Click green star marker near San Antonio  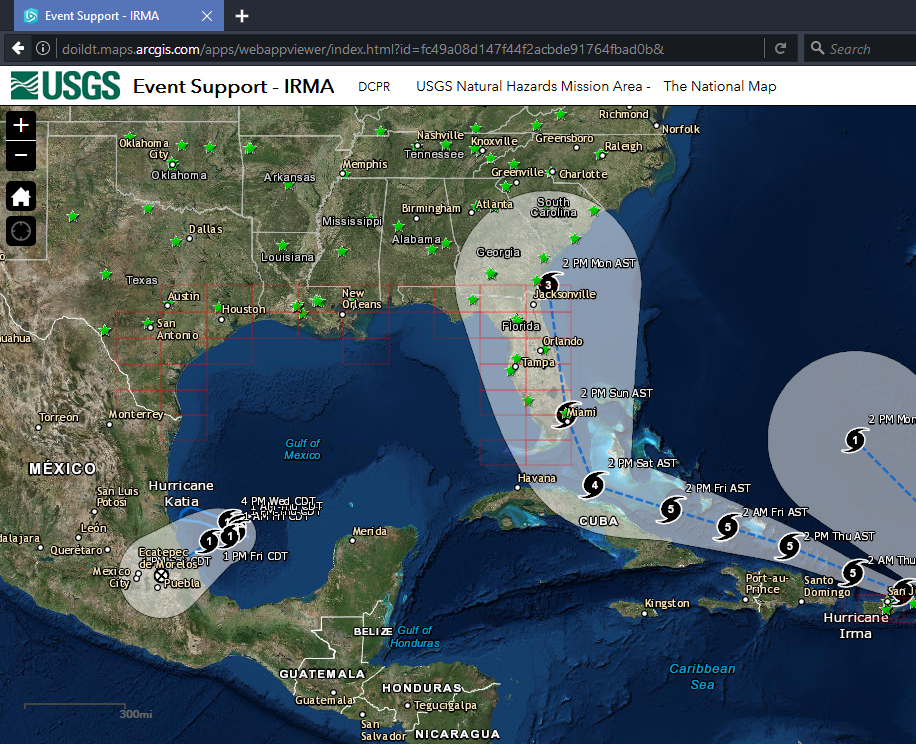148,322
